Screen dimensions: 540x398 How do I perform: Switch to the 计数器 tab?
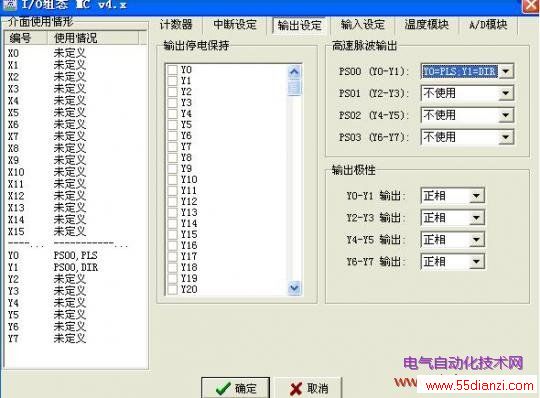point(176,24)
